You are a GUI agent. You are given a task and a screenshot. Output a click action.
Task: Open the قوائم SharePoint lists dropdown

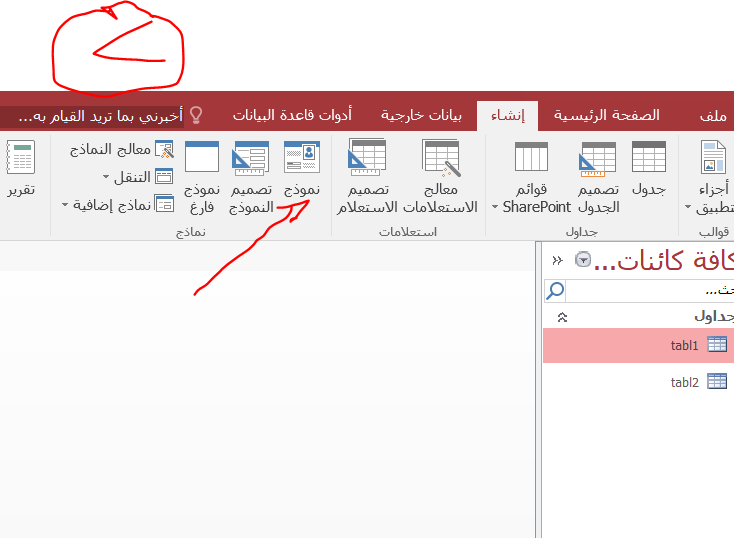pyautogui.click(x=531, y=177)
